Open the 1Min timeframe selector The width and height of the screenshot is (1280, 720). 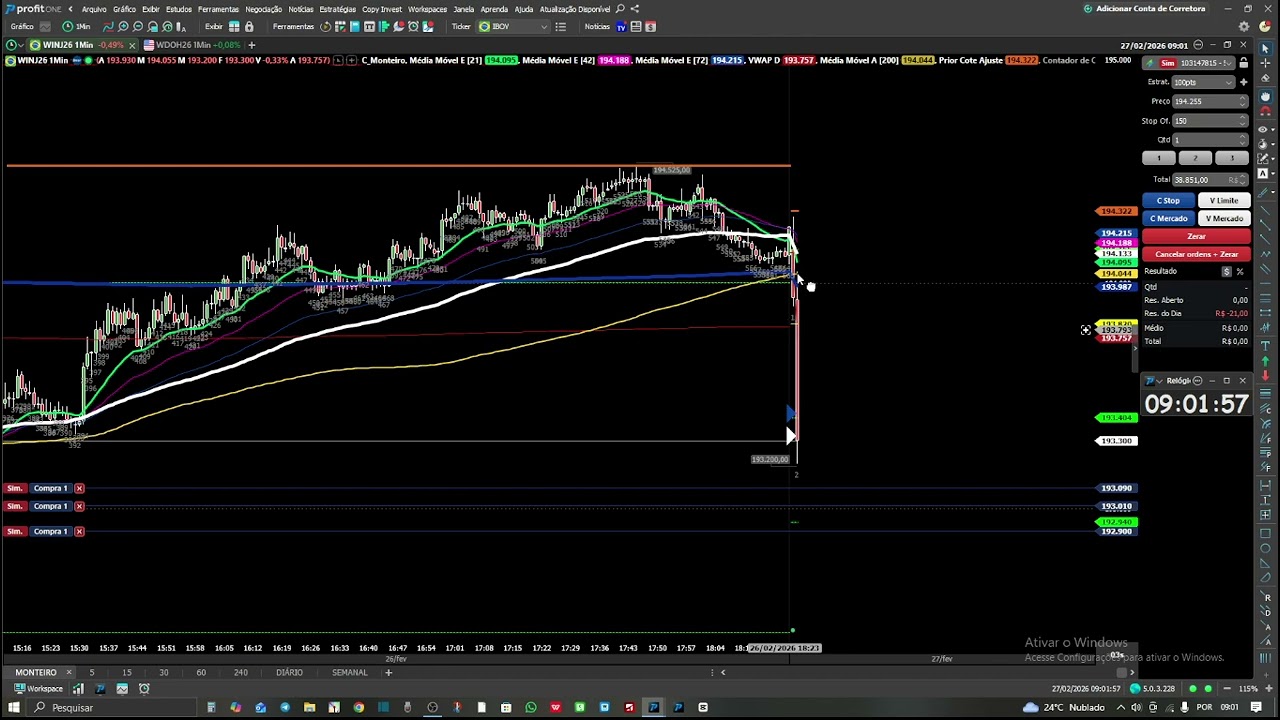pyautogui.click(x=77, y=26)
